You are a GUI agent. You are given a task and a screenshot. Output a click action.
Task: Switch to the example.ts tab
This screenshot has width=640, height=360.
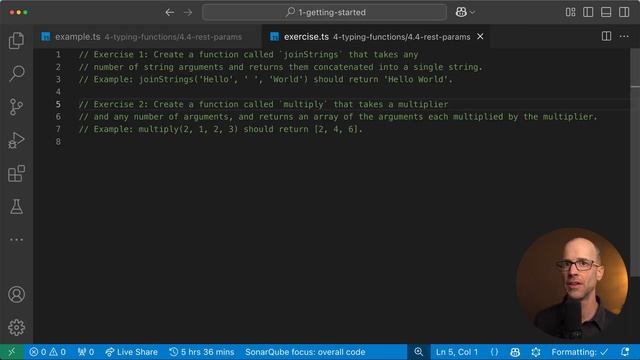pyautogui.click(x=148, y=37)
